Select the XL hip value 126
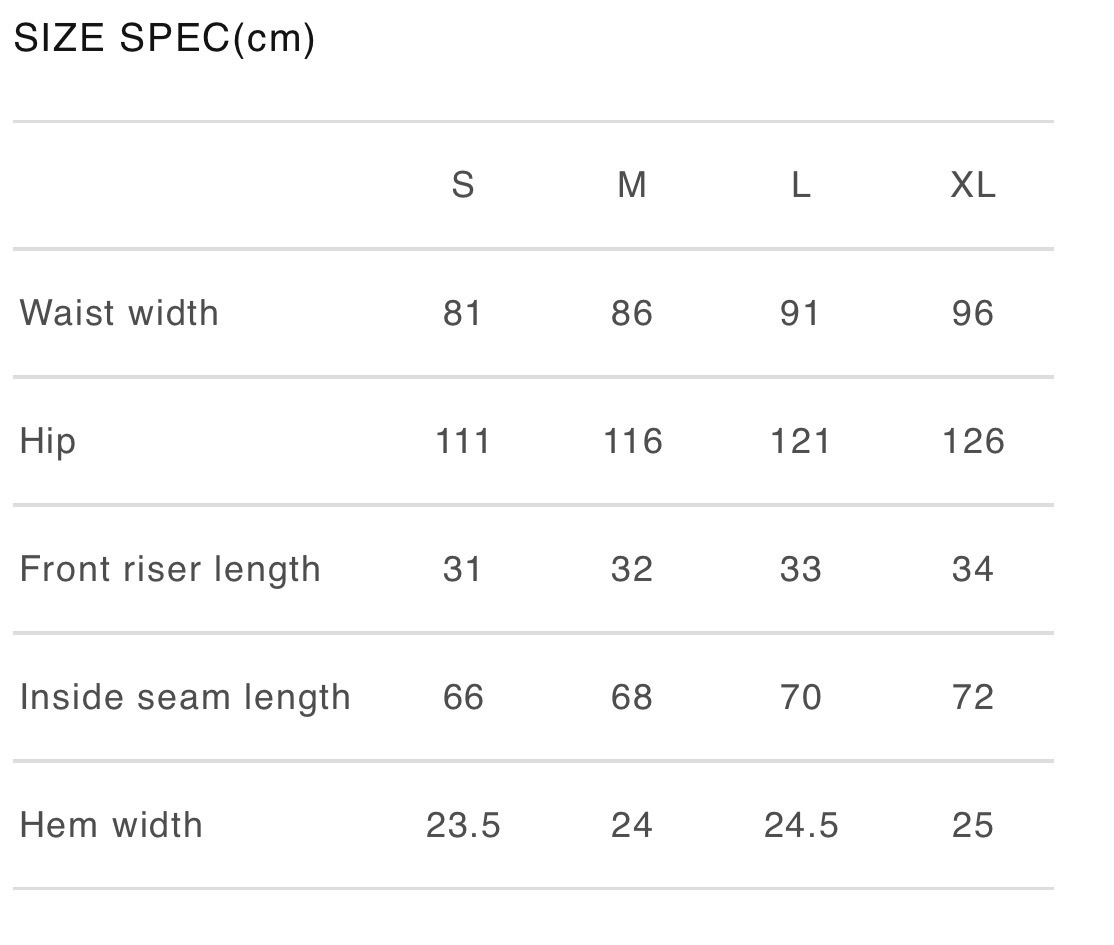Image resolution: width=1114 pixels, height=945 pixels. coord(973,441)
